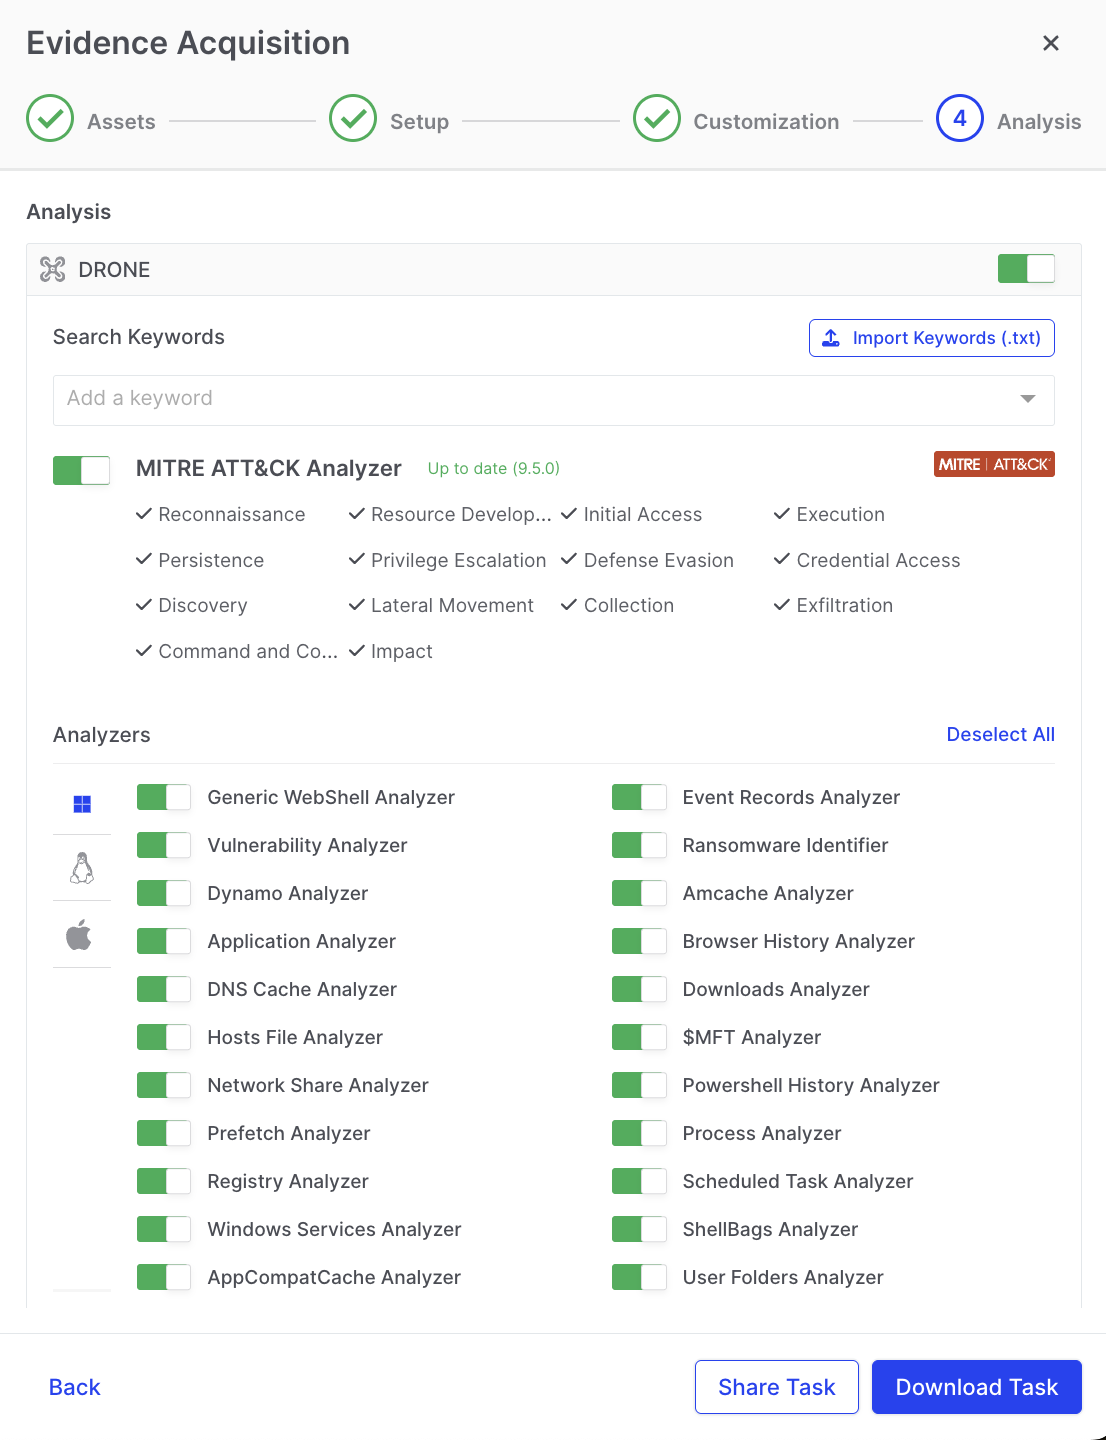Click the Download Task button

[976, 1387]
